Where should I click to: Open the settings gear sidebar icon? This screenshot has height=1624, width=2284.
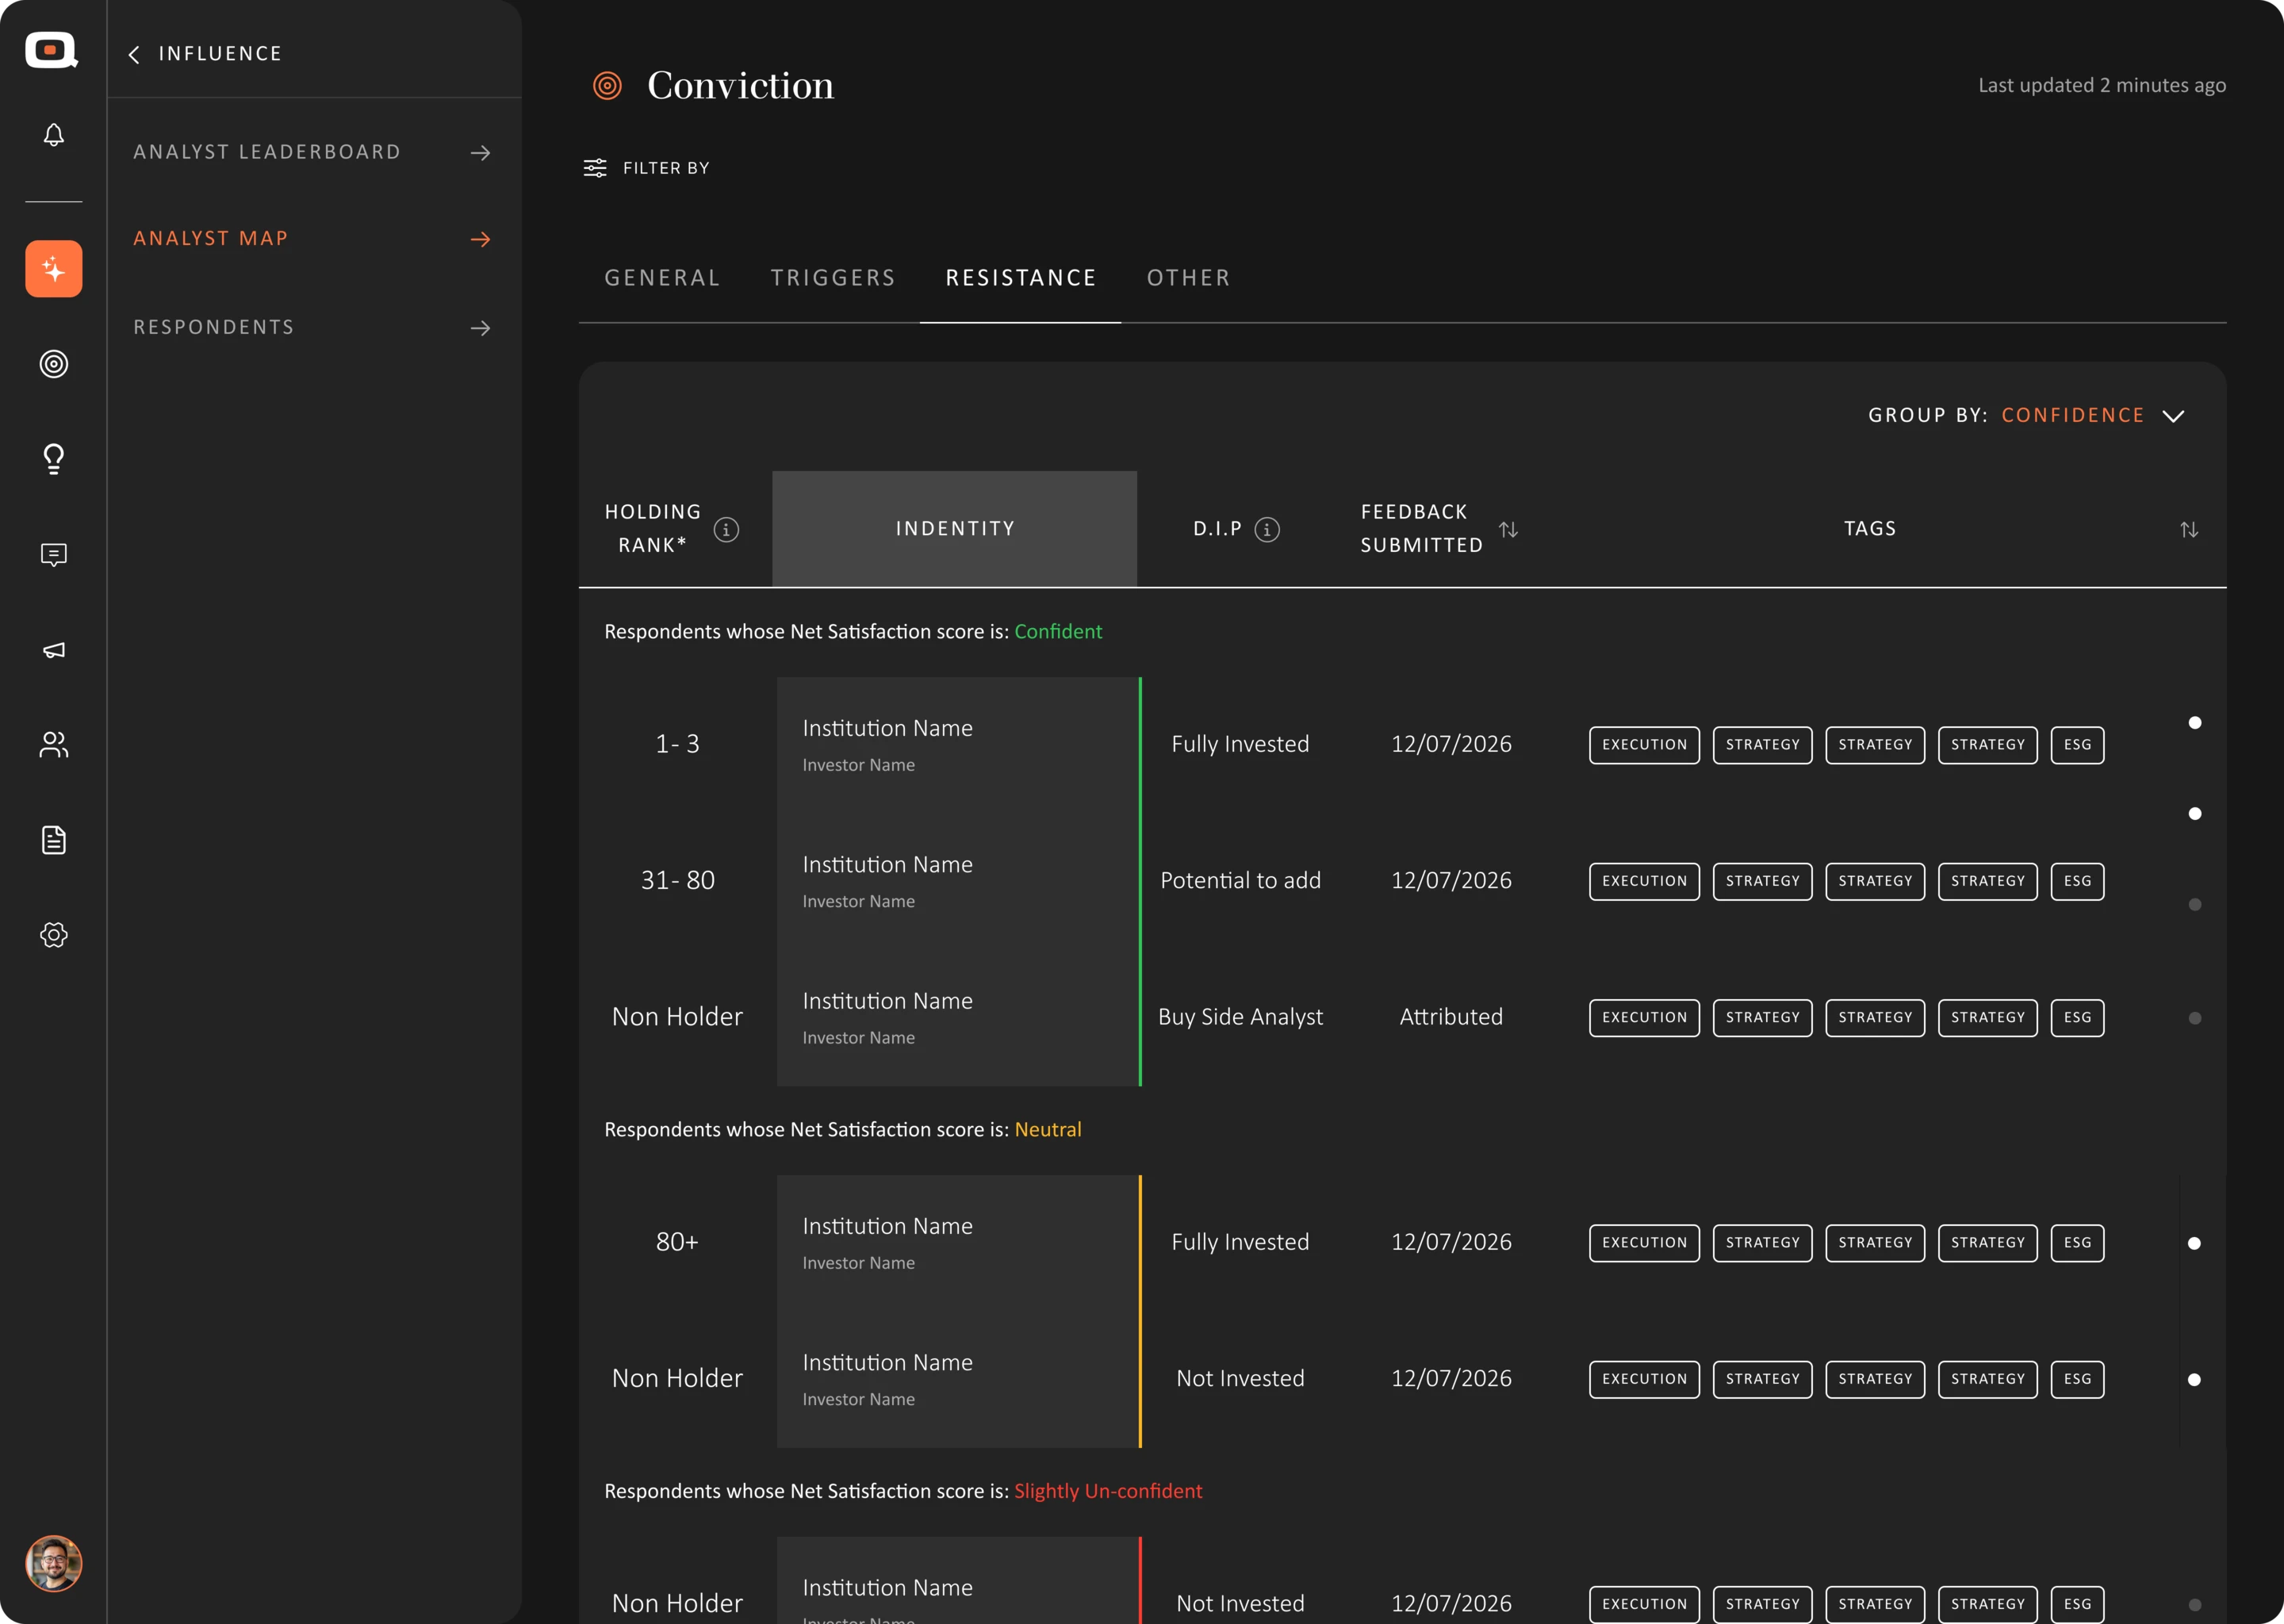coord(54,935)
